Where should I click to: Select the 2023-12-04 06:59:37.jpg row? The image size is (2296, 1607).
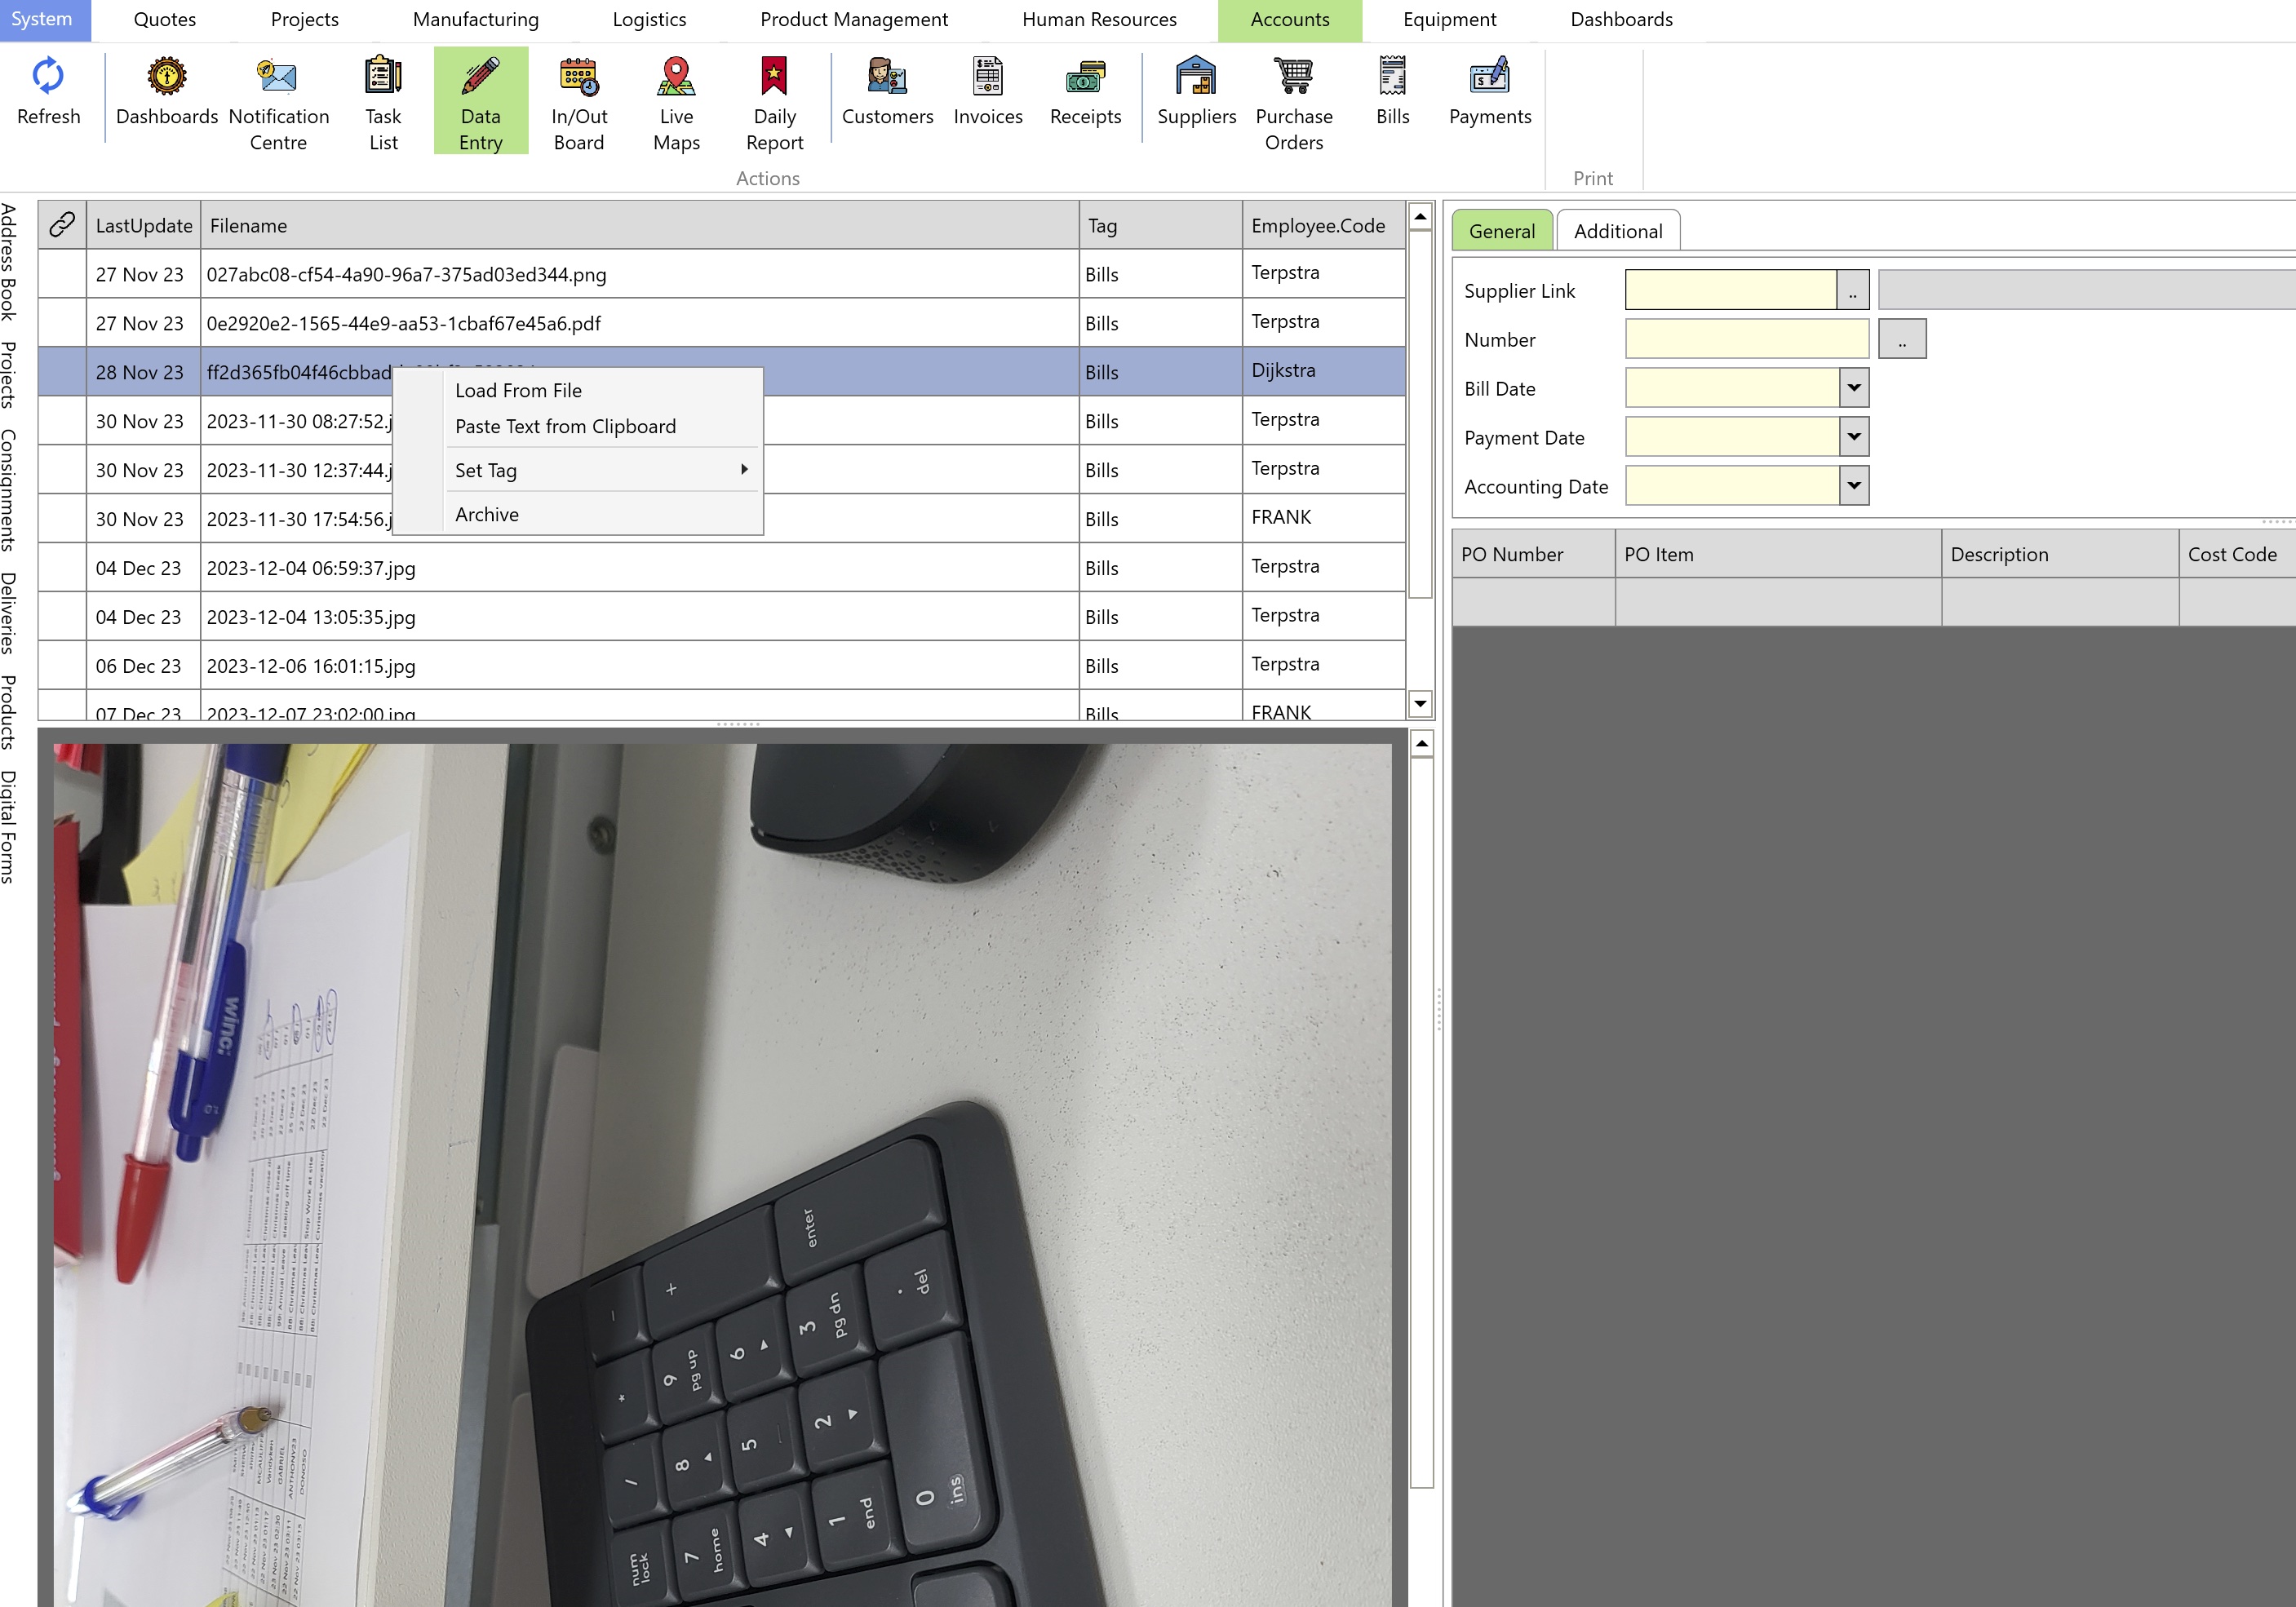pyautogui.click(x=722, y=568)
